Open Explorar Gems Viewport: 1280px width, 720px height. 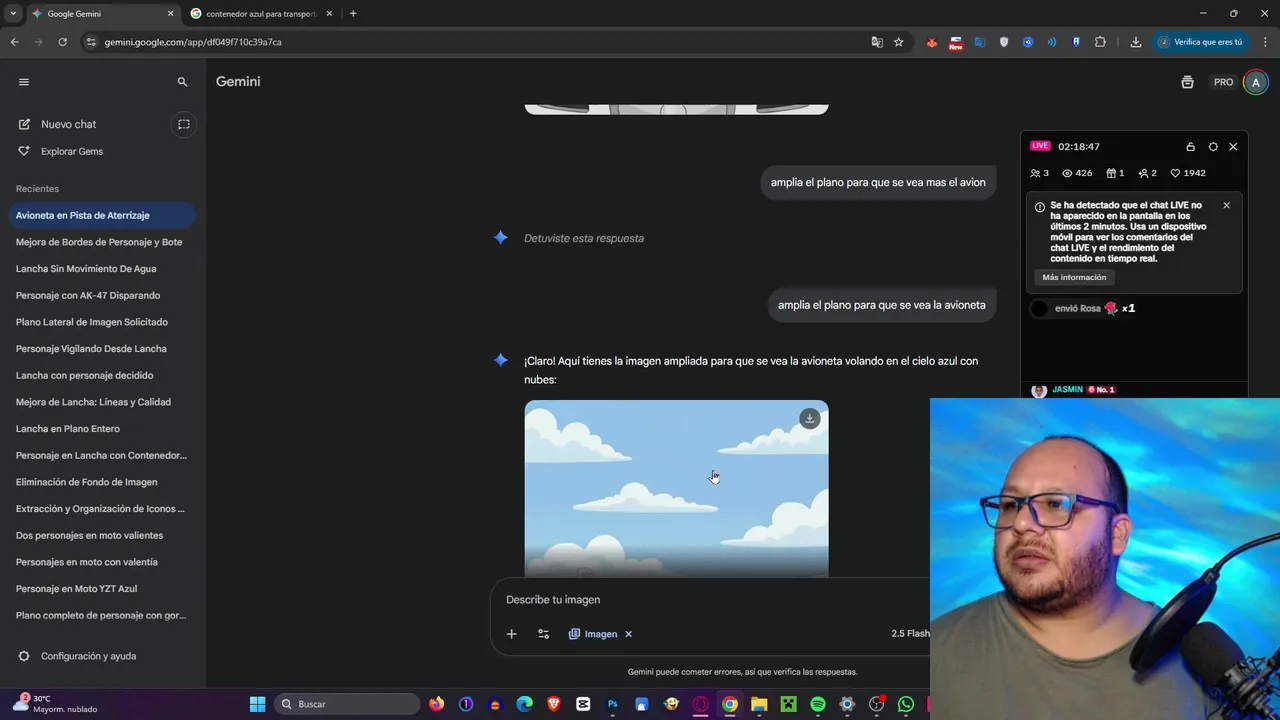click(x=71, y=151)
